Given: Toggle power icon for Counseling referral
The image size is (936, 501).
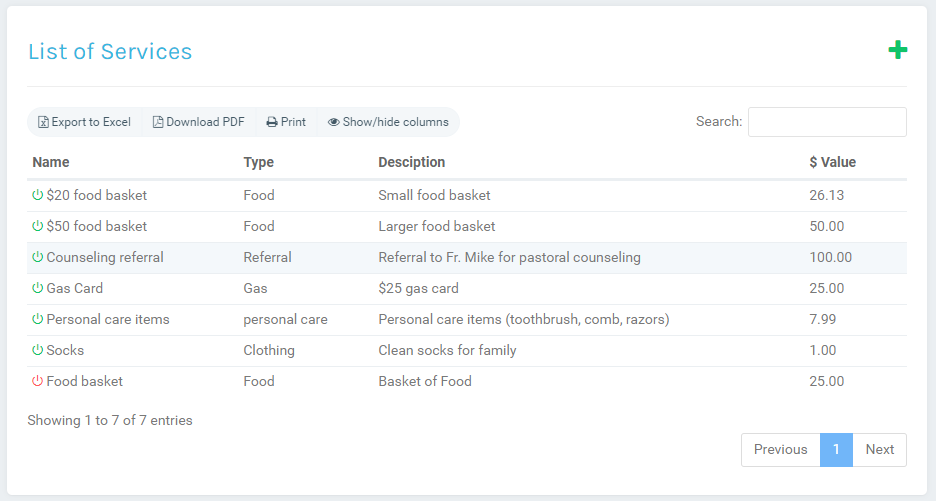Looking at the screenshot, I should click(x=38, y=257).
